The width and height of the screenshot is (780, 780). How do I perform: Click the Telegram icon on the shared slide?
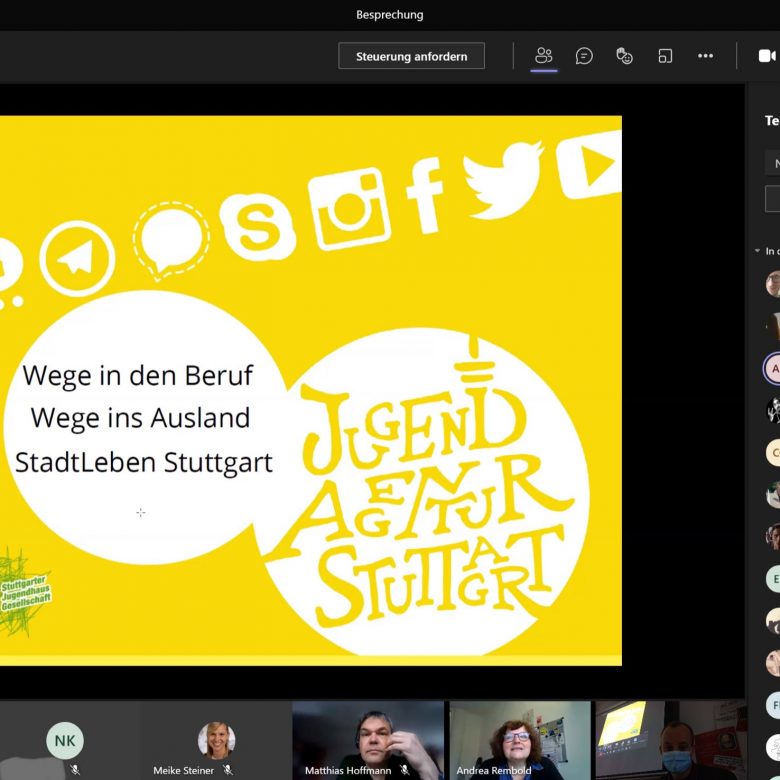tap(77, 259)
